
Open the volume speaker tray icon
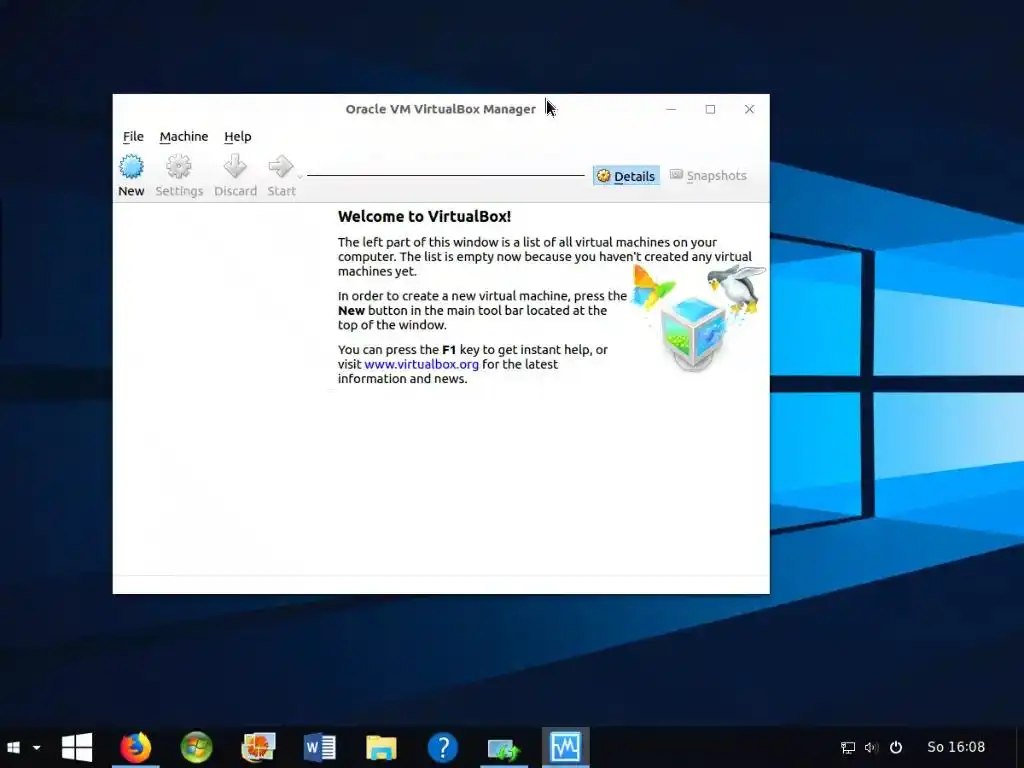tap(871, 748)
